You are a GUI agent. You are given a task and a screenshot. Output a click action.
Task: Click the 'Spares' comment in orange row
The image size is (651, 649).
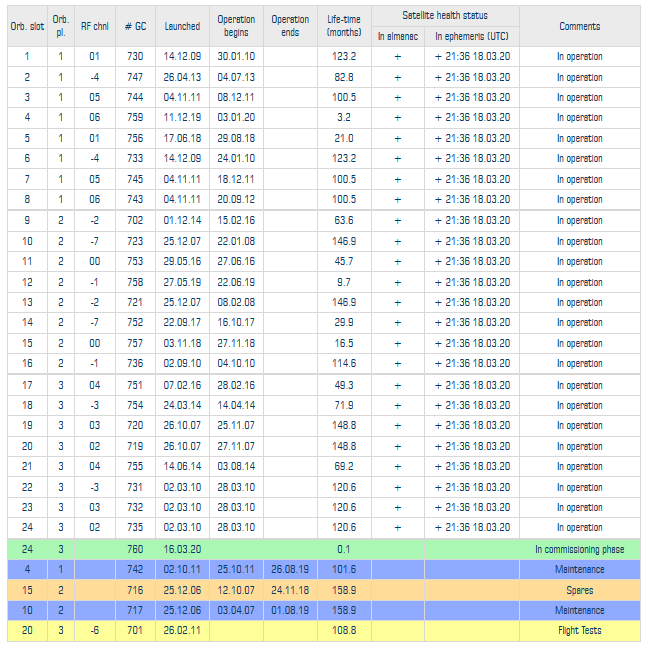[580, 590]
